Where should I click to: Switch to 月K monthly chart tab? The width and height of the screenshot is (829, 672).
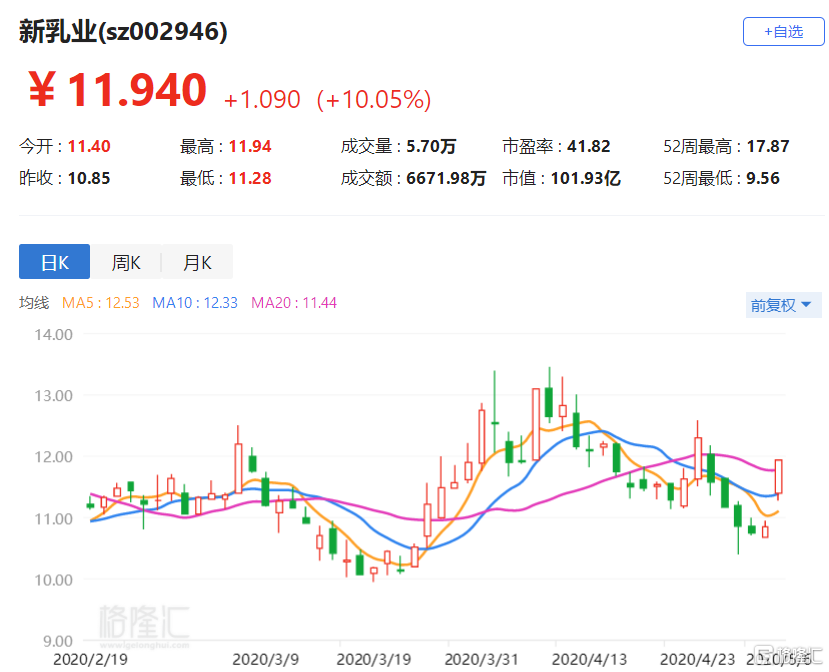point(197,262)
